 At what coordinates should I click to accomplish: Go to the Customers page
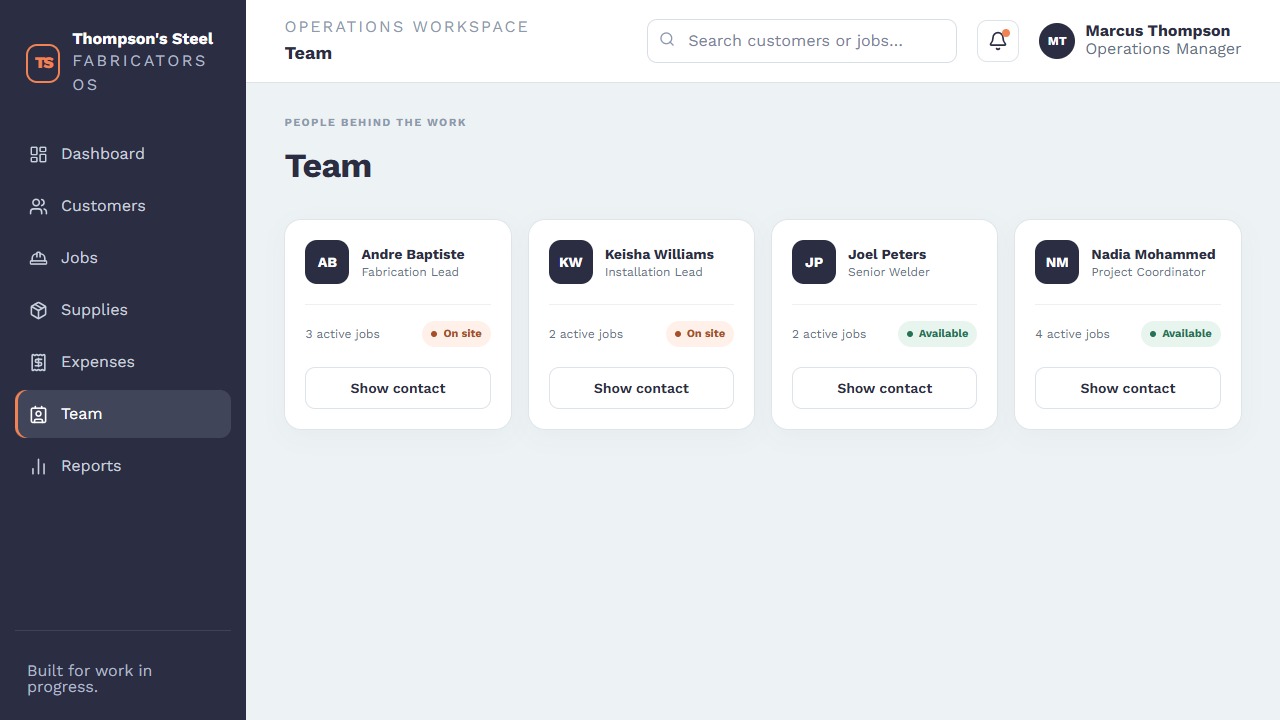[123, 206]
